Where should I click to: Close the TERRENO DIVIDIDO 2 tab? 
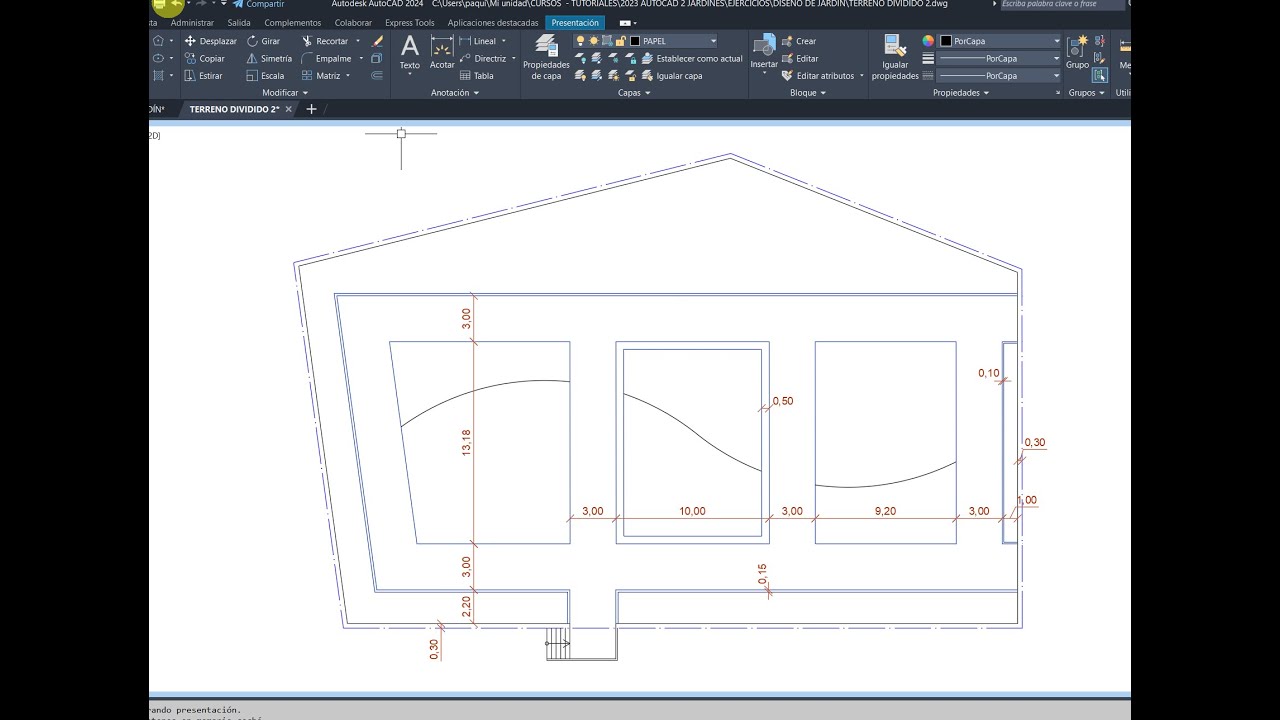[x=289, y=109]
